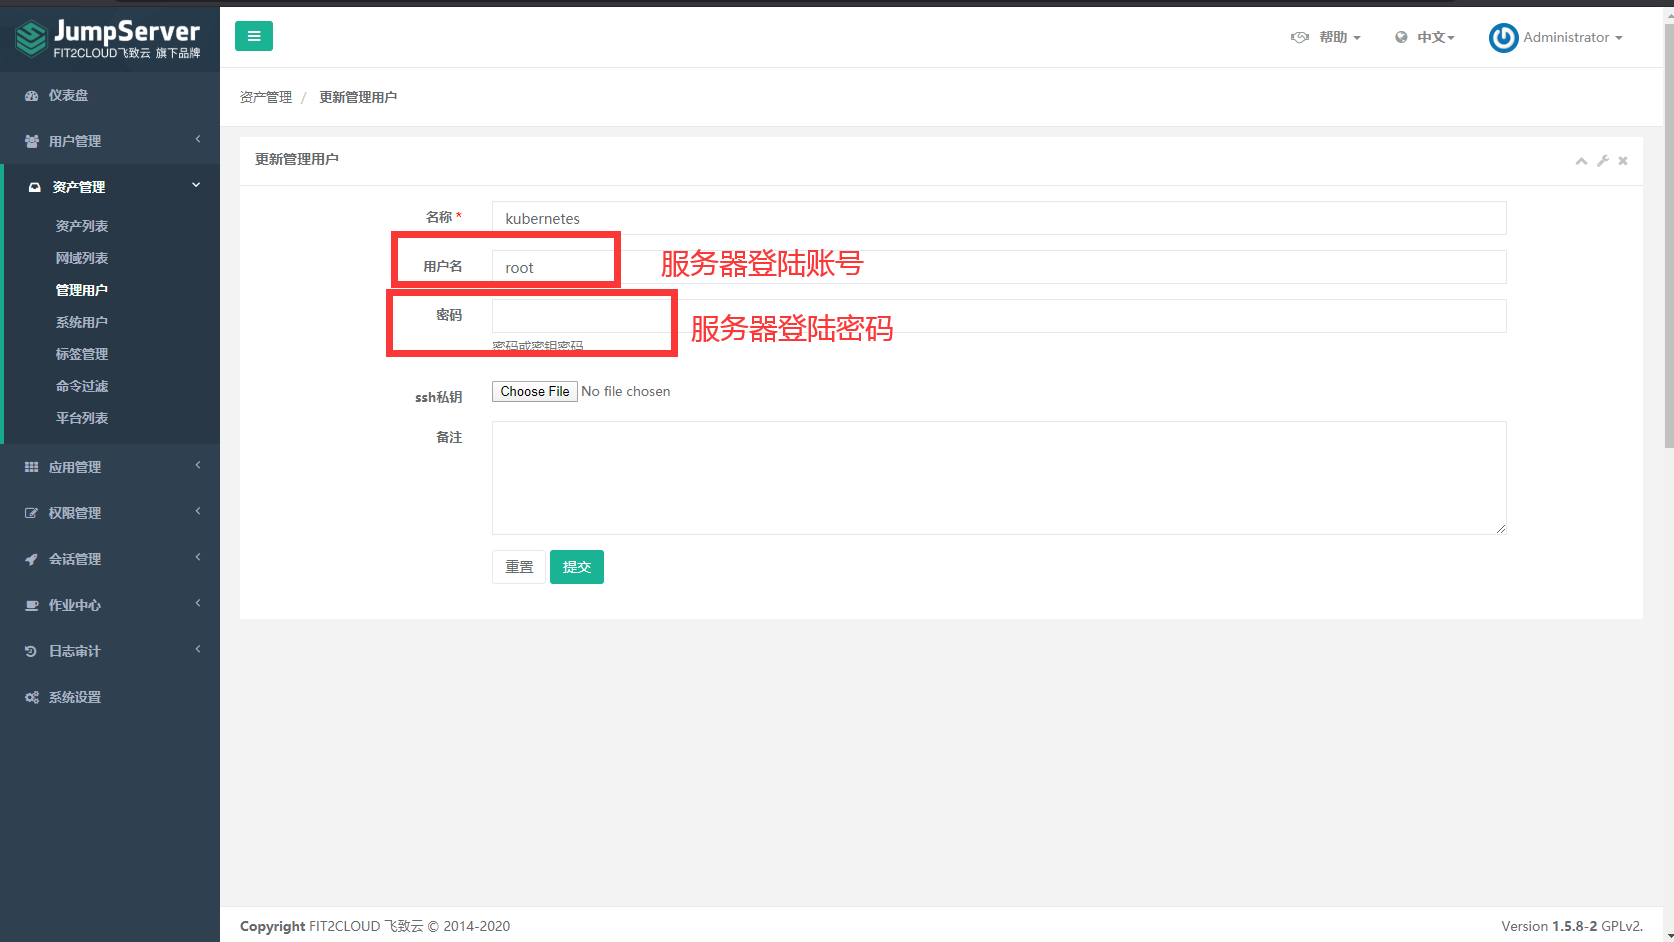
Task: Select 系统用户 in the sidebar
Action: [82, 322]
